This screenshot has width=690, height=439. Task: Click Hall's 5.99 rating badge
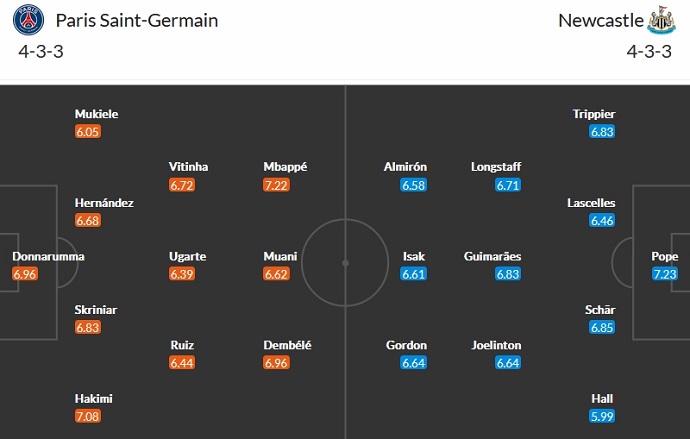[x=602, y=416]
